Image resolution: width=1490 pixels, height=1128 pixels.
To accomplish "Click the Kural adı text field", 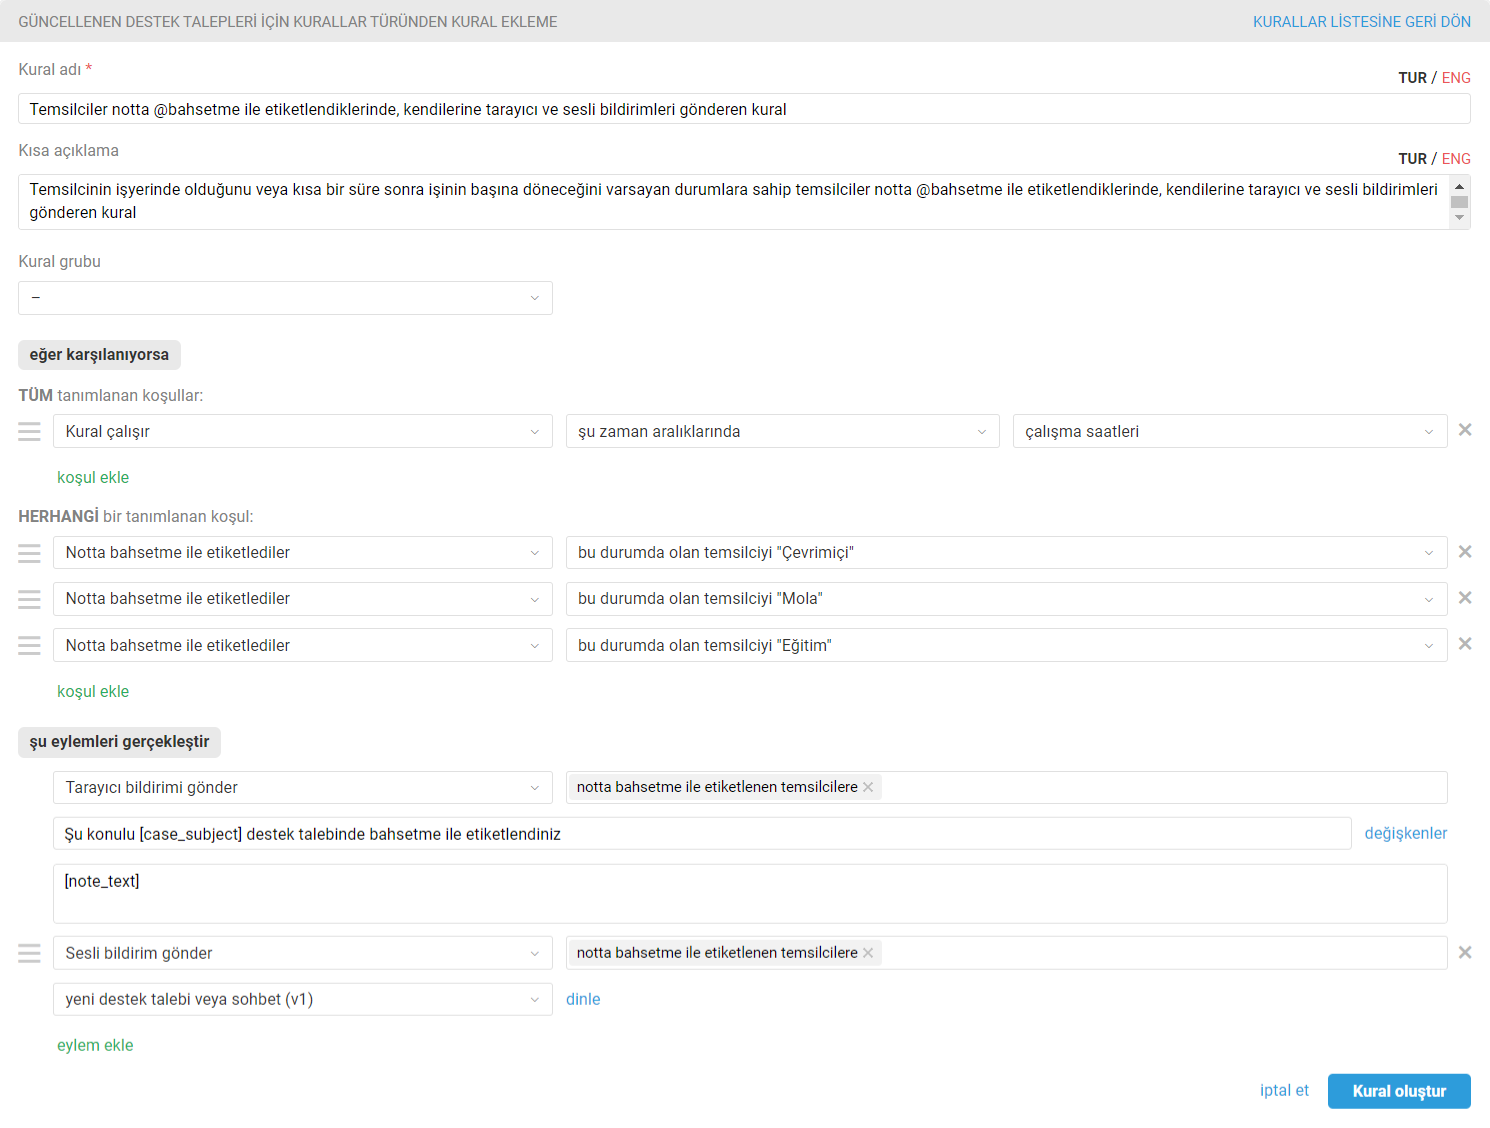I will 743,109.
